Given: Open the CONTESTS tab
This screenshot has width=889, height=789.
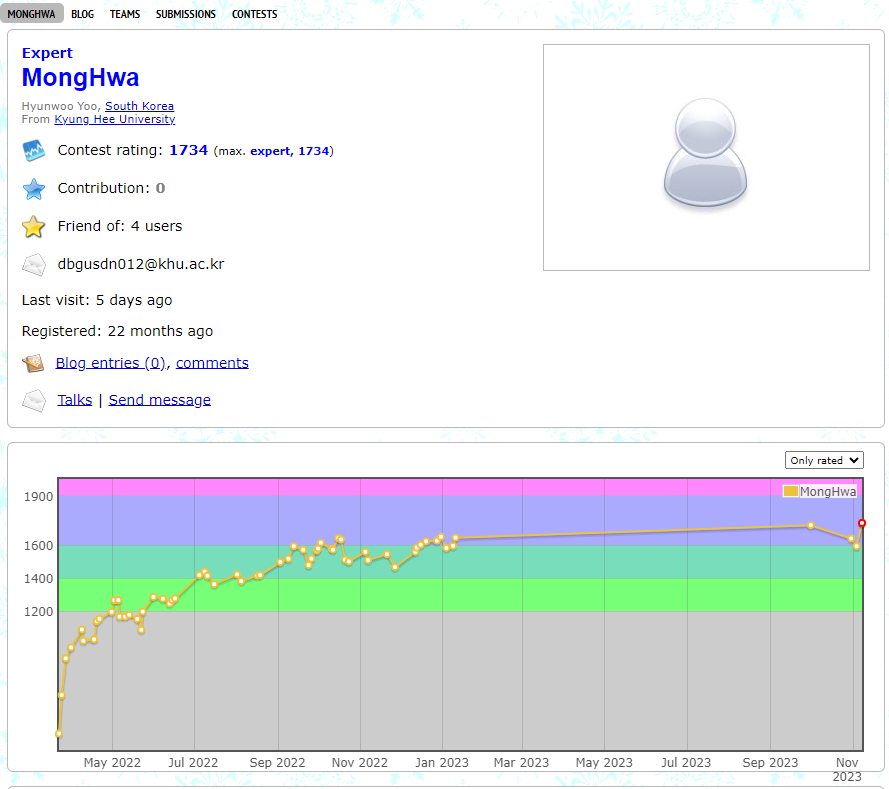Looking at the screenshot, I should coord(254,14).
